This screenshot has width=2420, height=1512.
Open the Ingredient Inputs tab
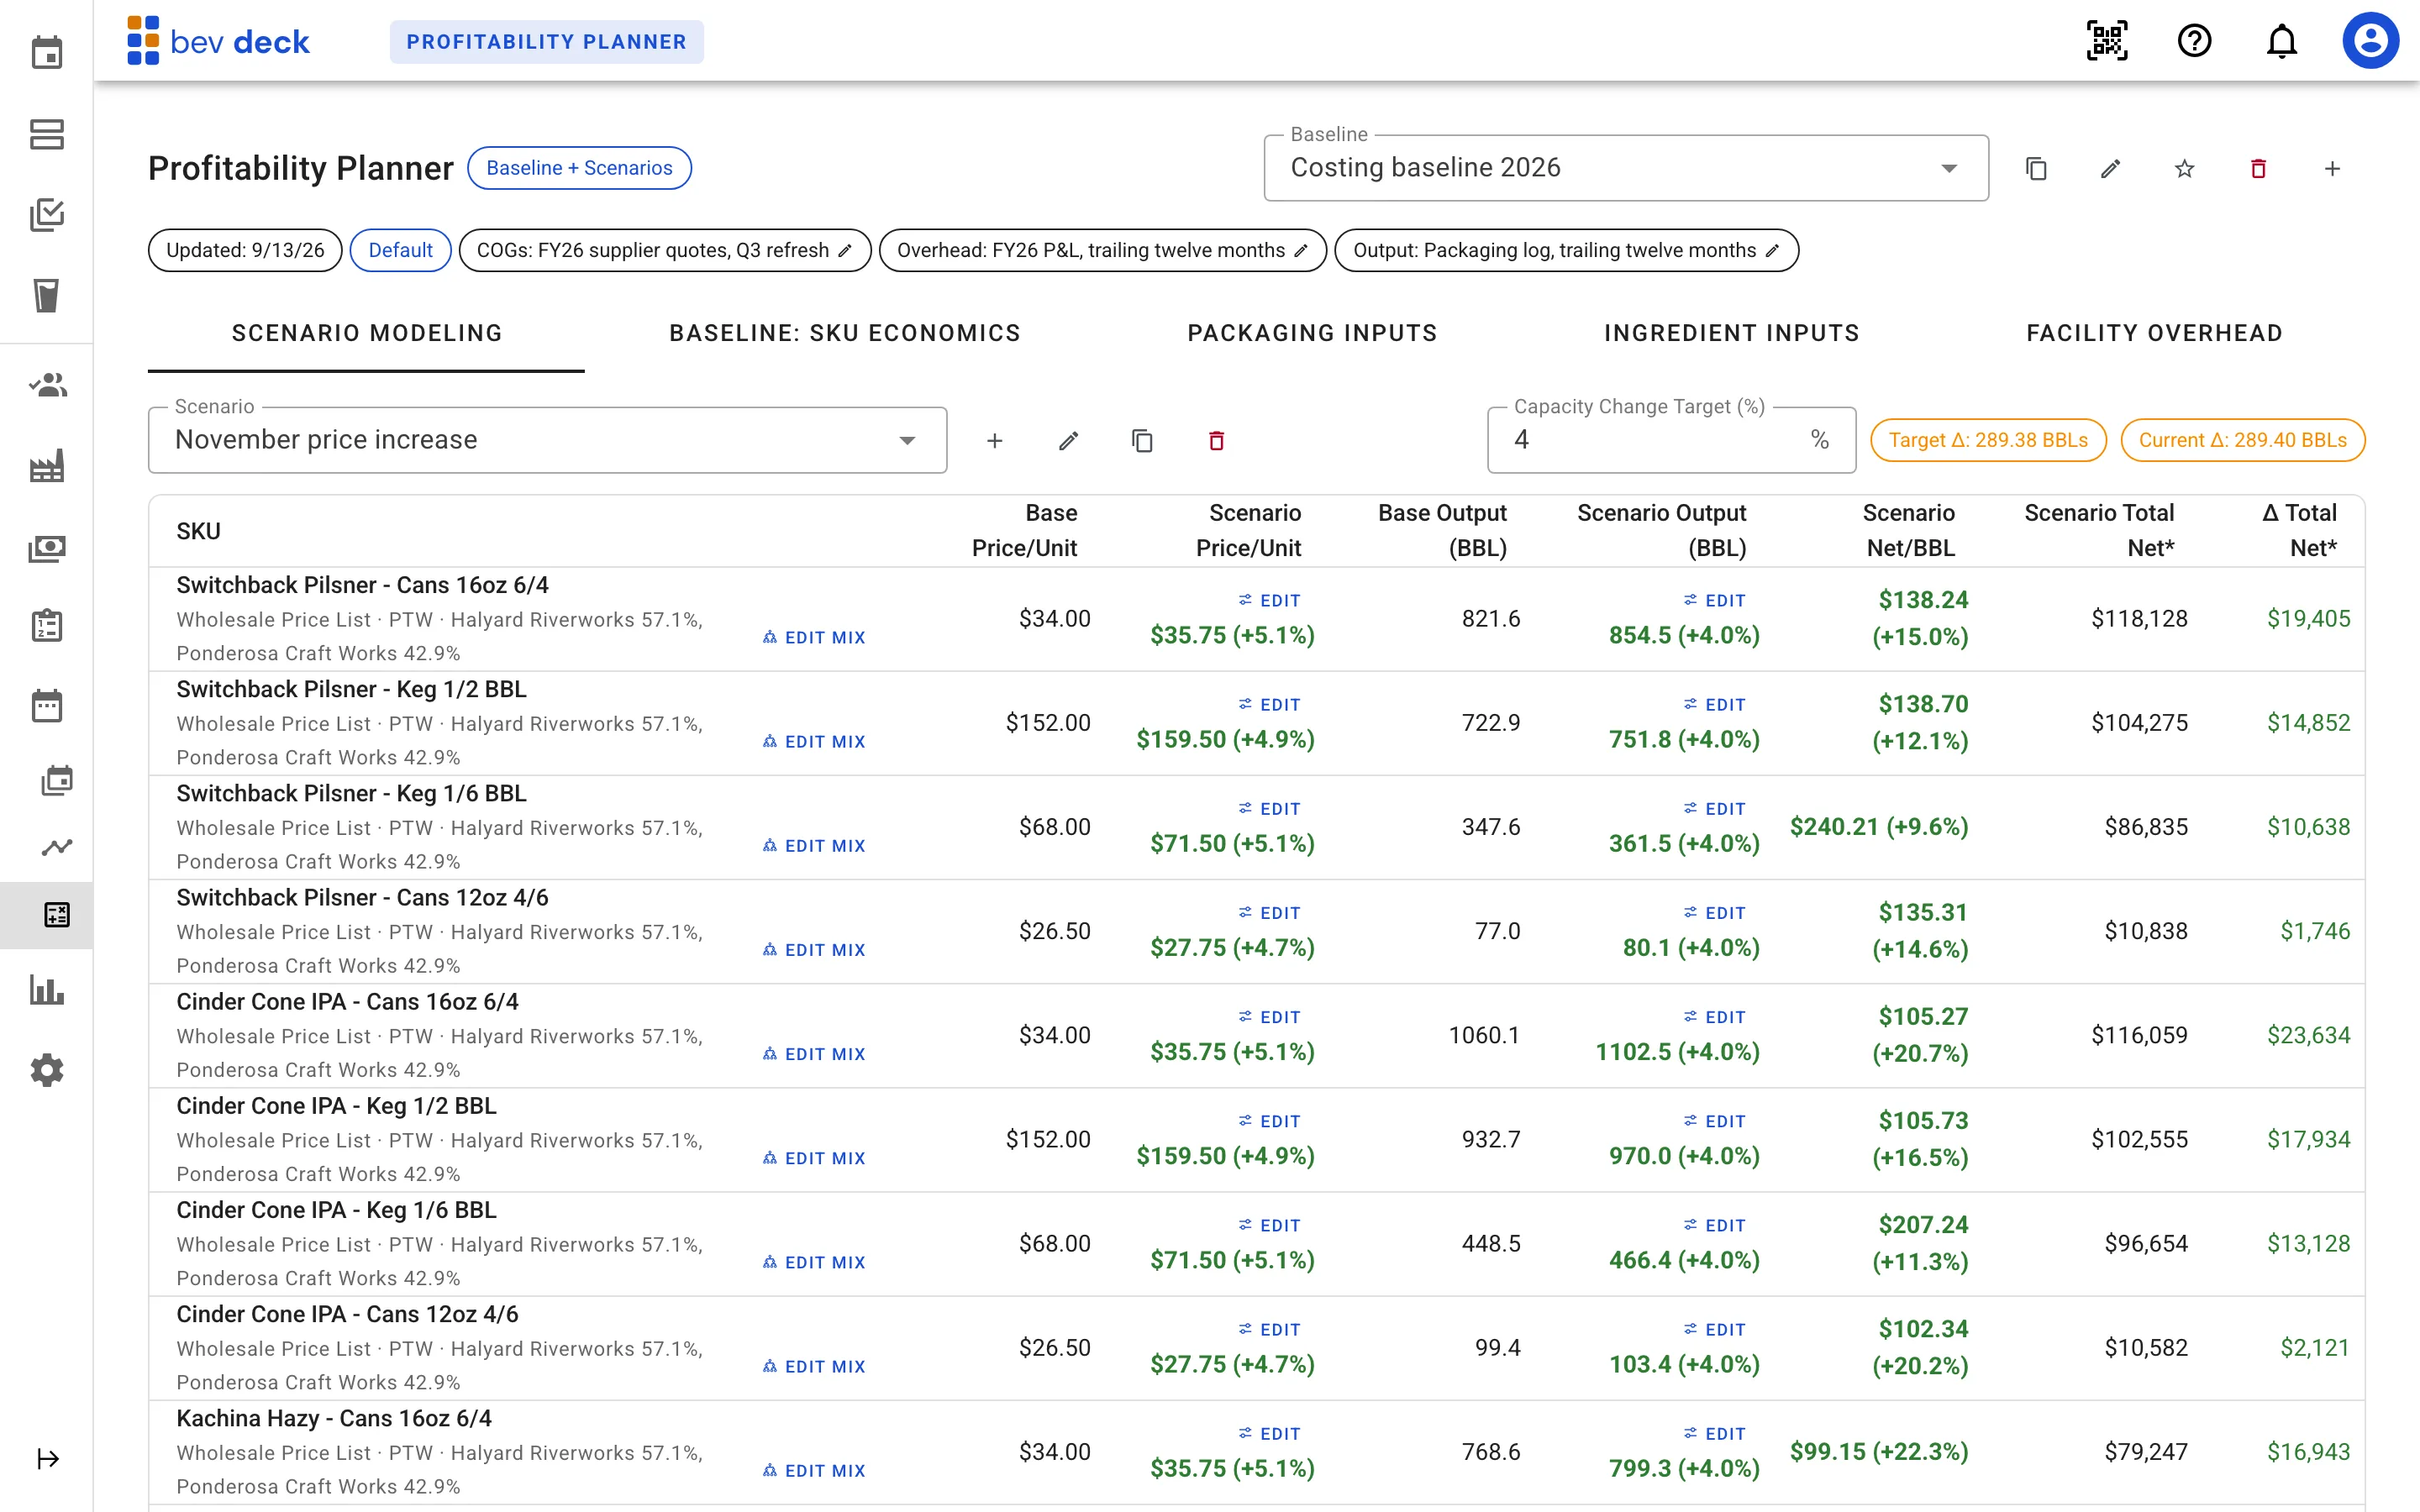click(1731, 333)
